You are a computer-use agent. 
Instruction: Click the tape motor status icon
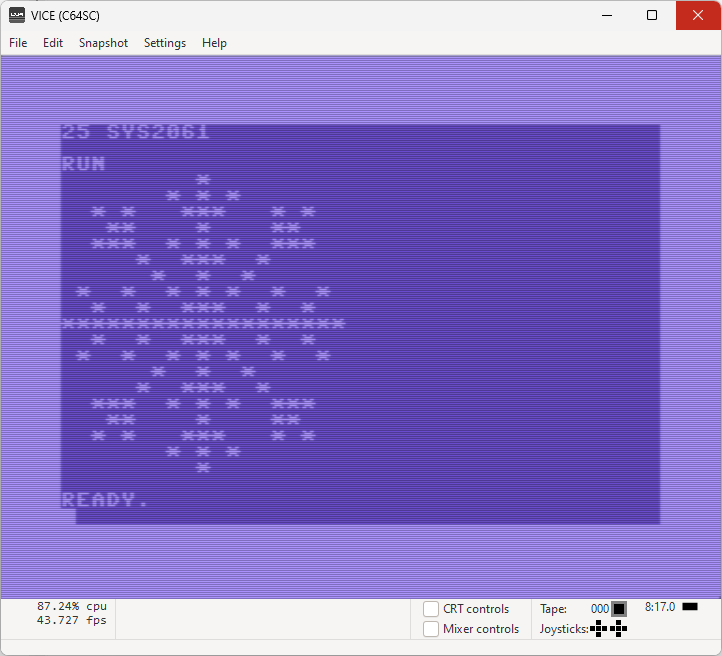point(619,609)
